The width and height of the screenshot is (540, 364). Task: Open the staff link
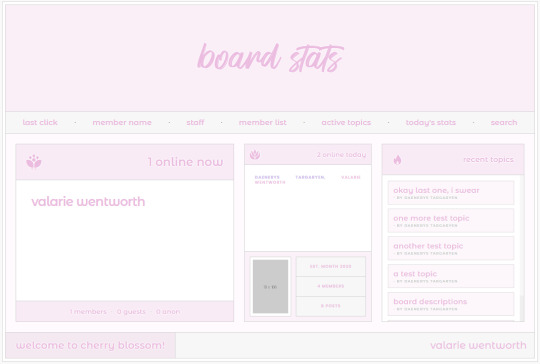click(195, 123)
